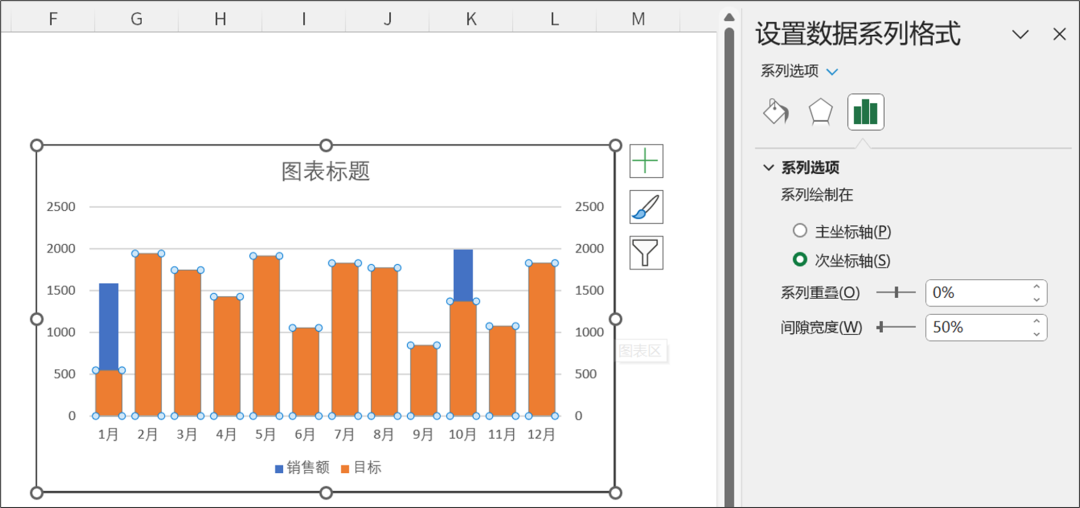
Task: Select the 主坐标轴 radio button
Action: (800, 231)
